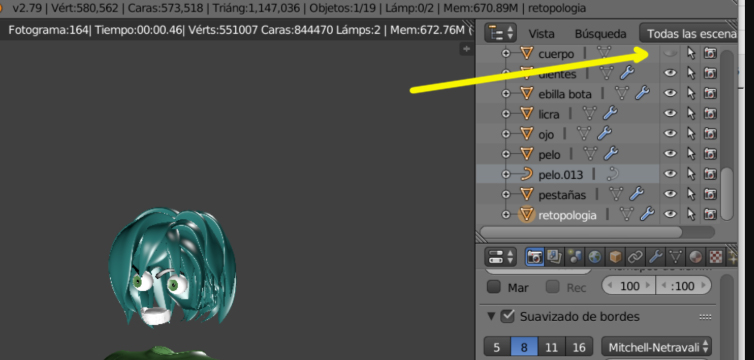Open the Búsqueda menu in the outliner
This screenshot has width=754, height=360.
pyautogui.click(x=601, y=34)
